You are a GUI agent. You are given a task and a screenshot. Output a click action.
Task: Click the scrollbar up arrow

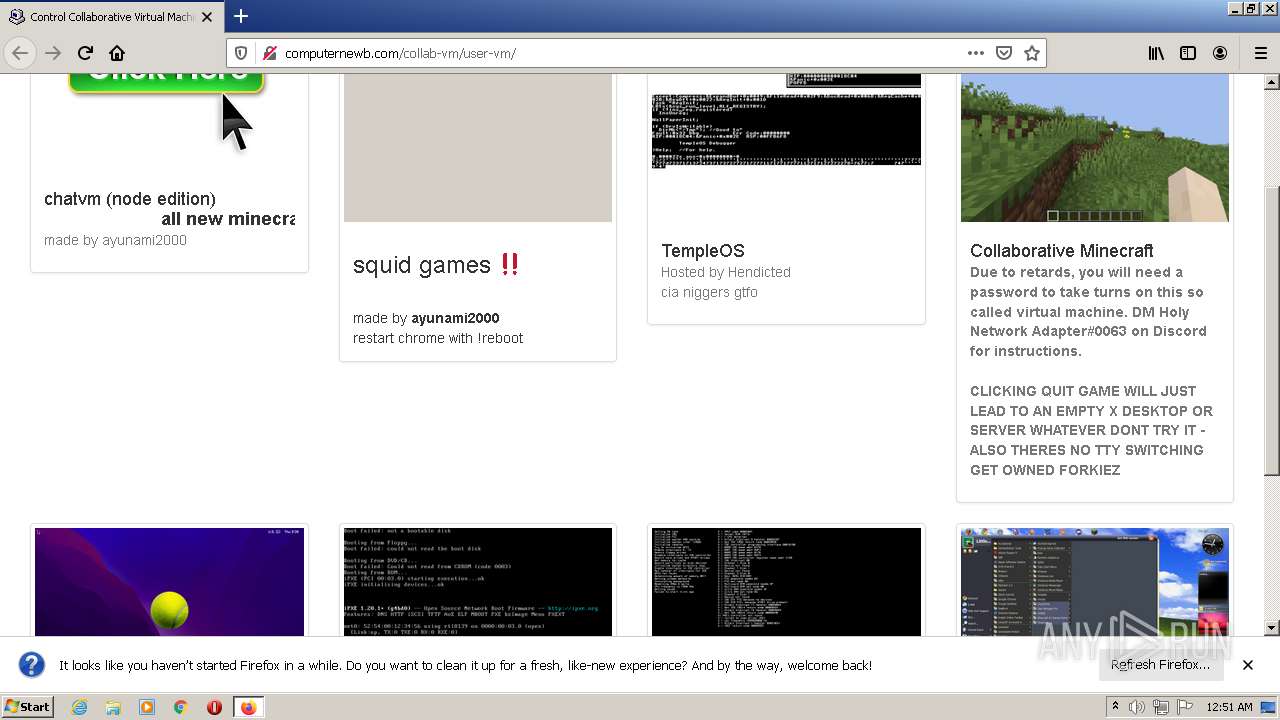(1272, 81)
